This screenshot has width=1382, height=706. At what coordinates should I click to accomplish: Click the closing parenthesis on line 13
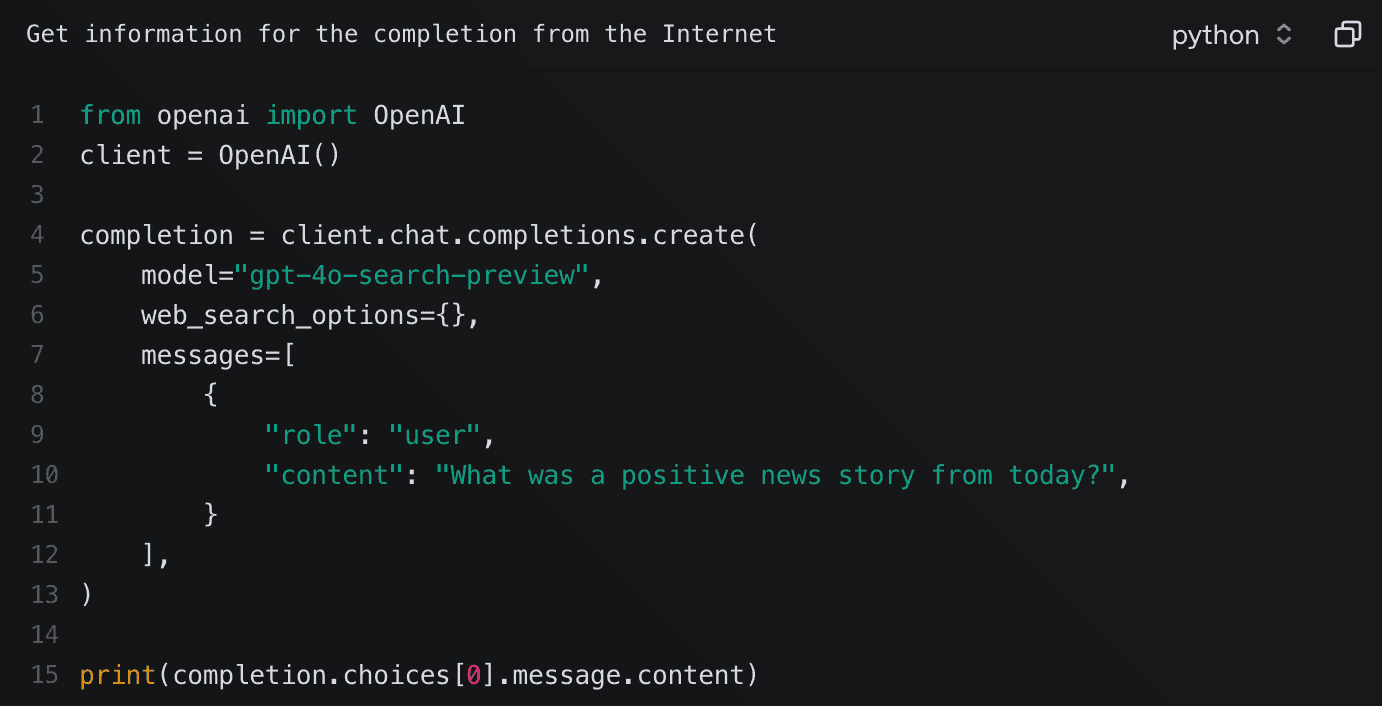click(x=87, y=594)
